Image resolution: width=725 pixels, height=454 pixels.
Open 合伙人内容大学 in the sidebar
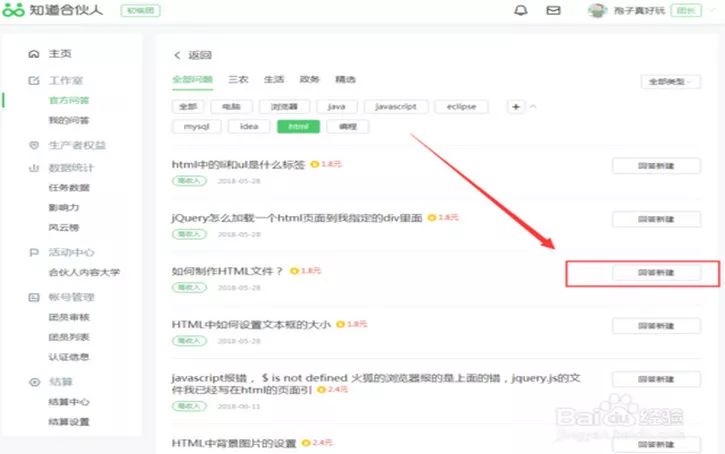pyautogui.click(x=84, y=272)
